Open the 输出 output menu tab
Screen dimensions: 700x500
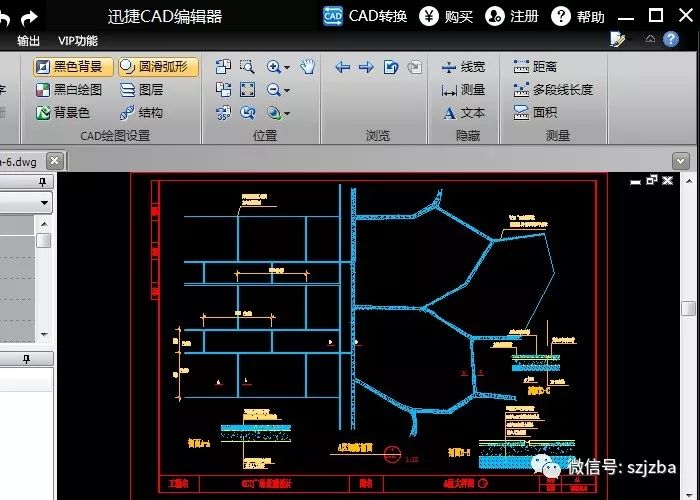[x=29, y=41]
